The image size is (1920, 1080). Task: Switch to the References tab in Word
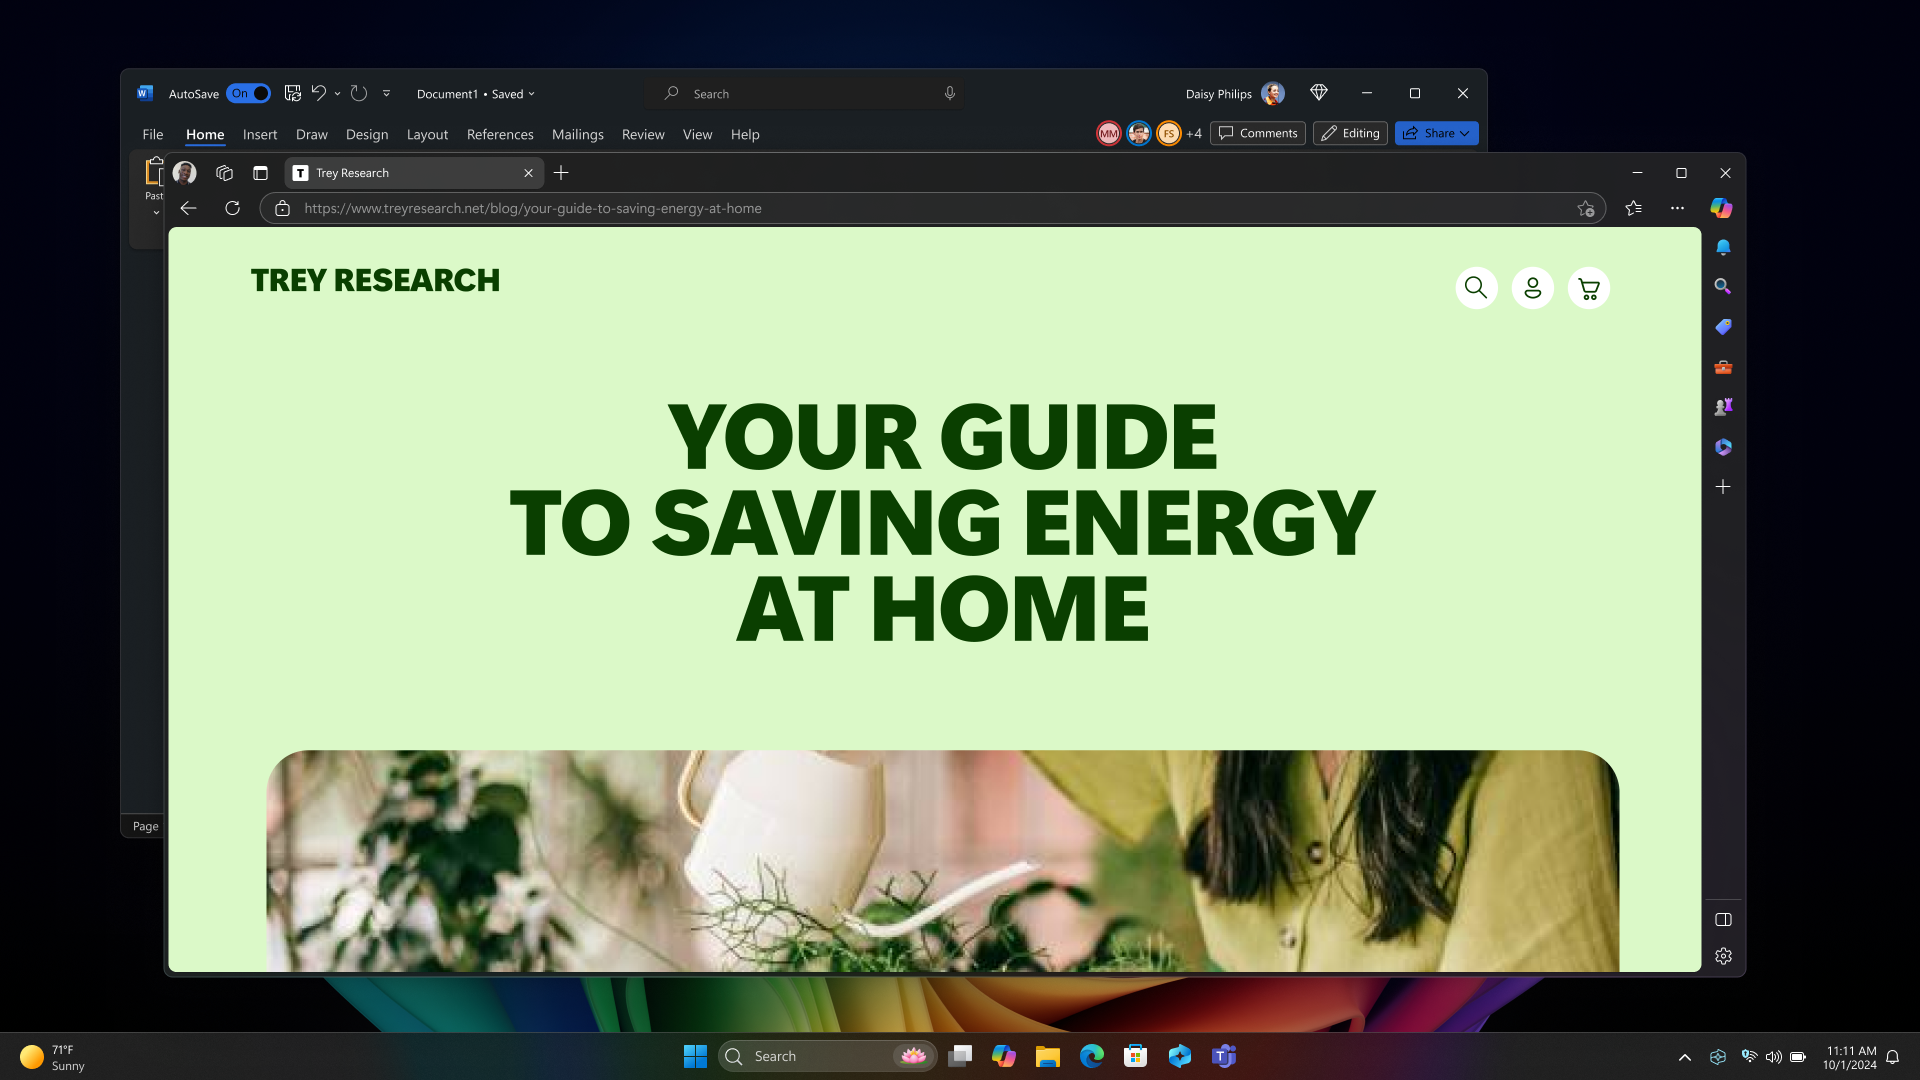point(499,134)
